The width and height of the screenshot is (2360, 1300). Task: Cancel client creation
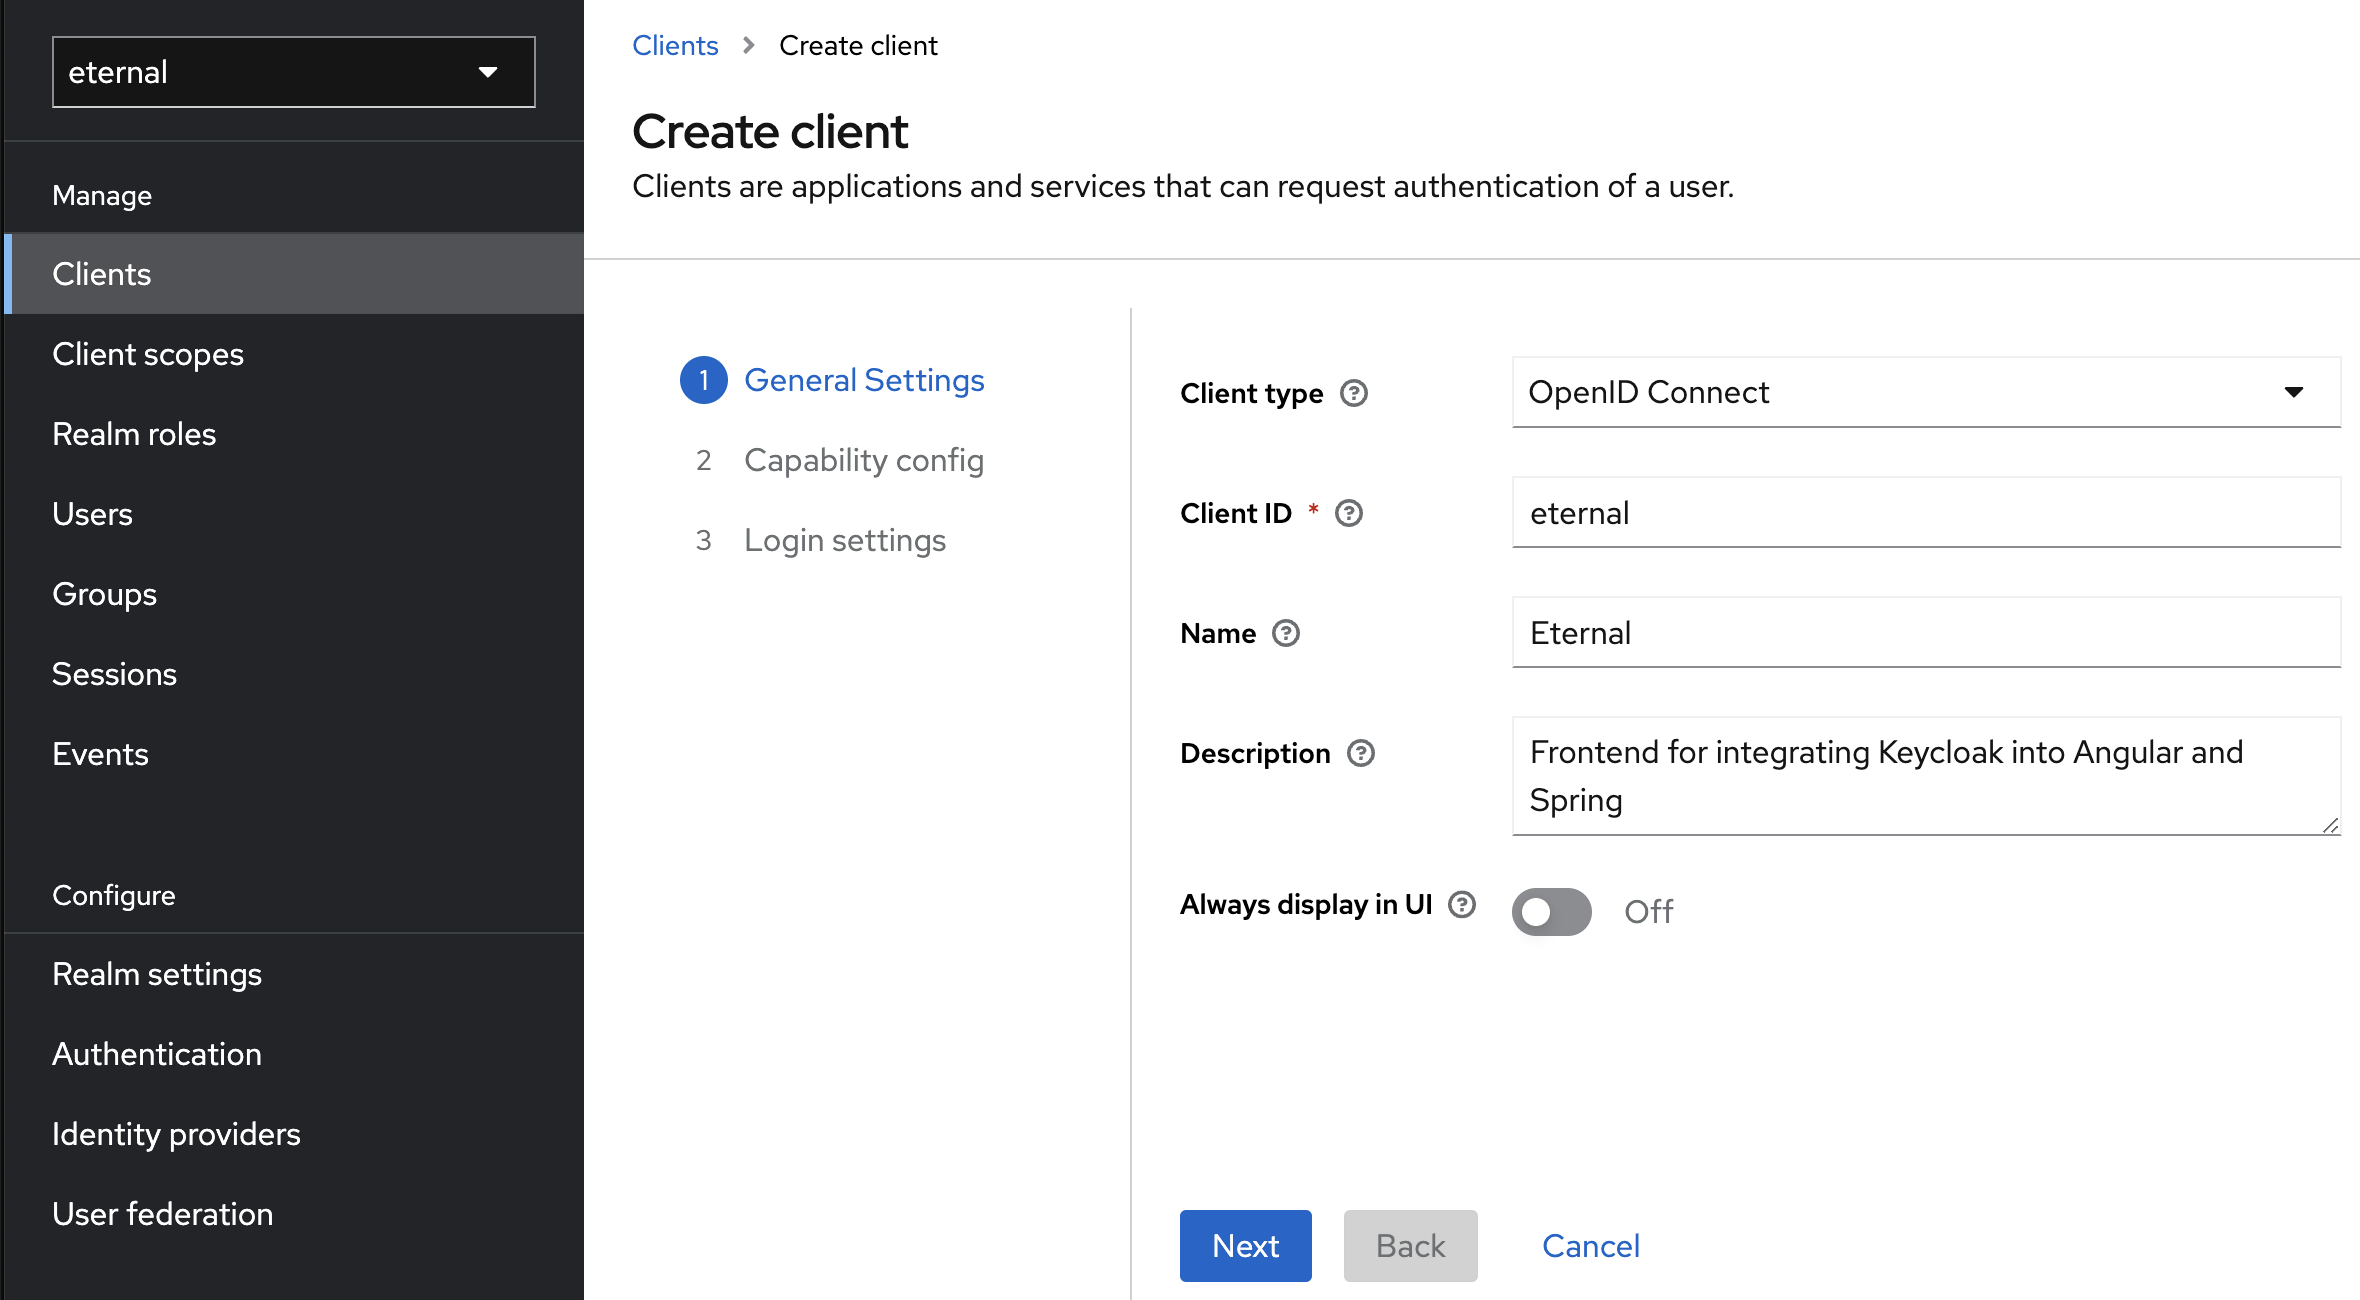[x=1591, y=1246]
